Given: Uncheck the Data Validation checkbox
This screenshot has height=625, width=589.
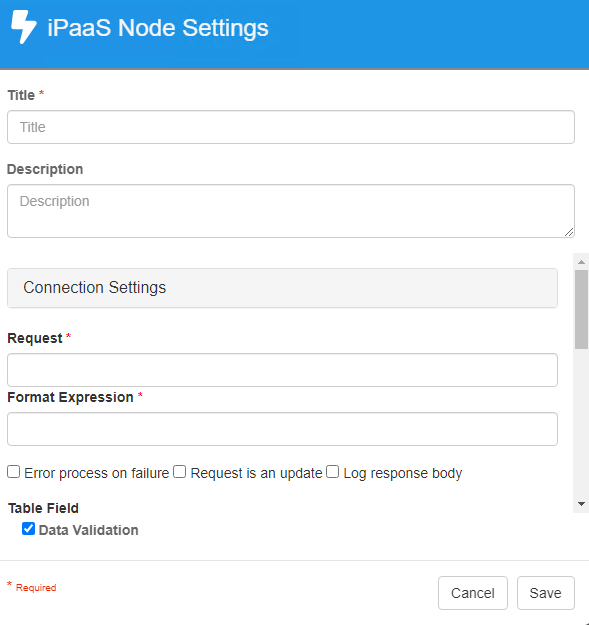Looking at the screenshot, I should (x=28, y=529).
